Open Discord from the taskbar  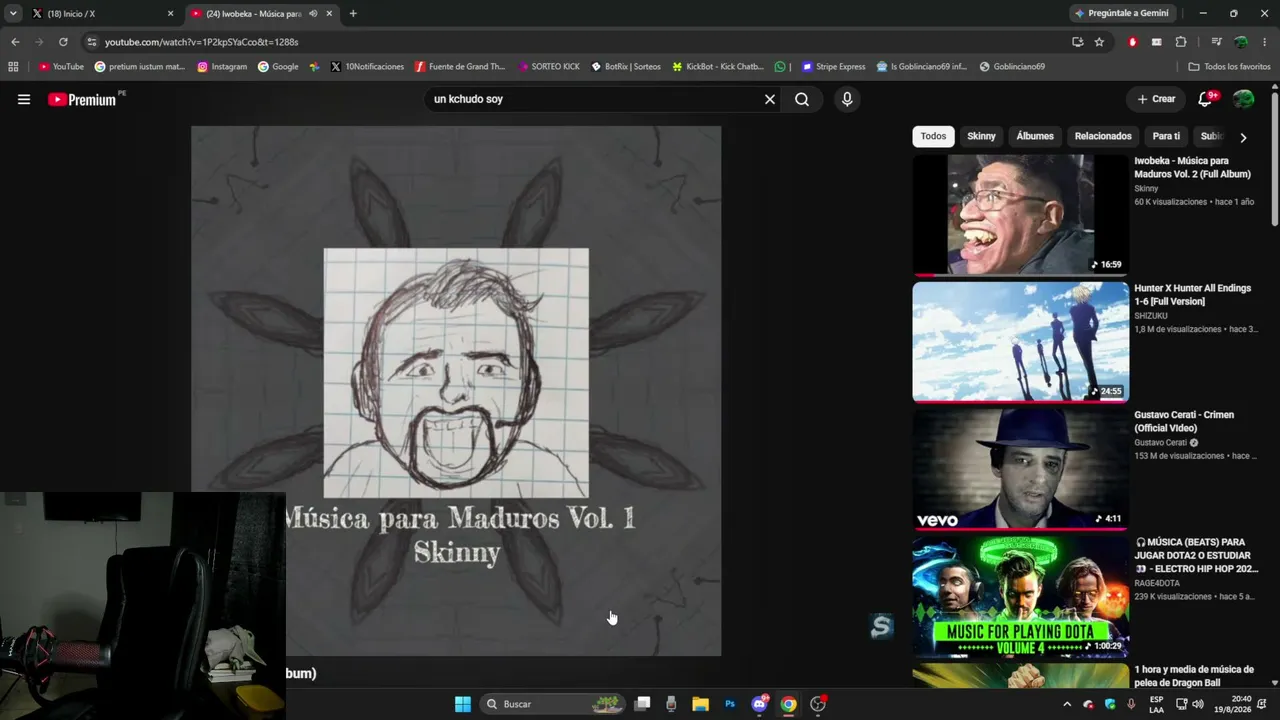click(759, 704)
